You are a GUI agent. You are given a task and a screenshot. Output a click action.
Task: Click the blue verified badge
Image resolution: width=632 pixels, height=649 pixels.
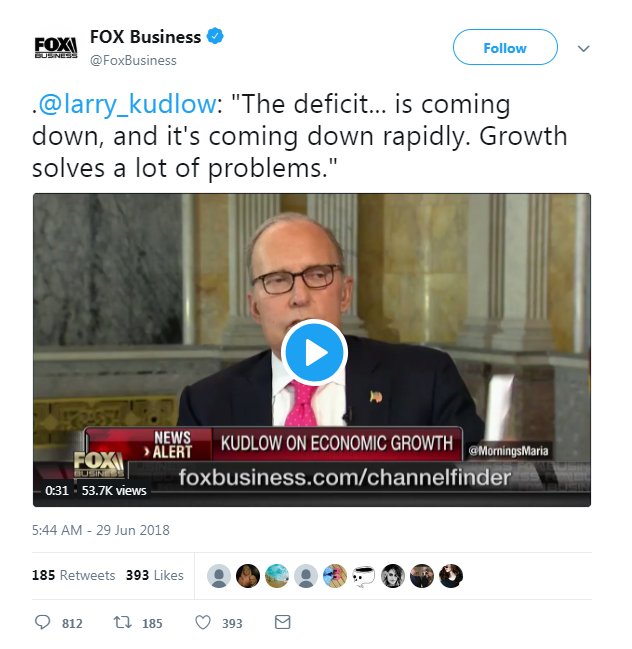[215, 36]
